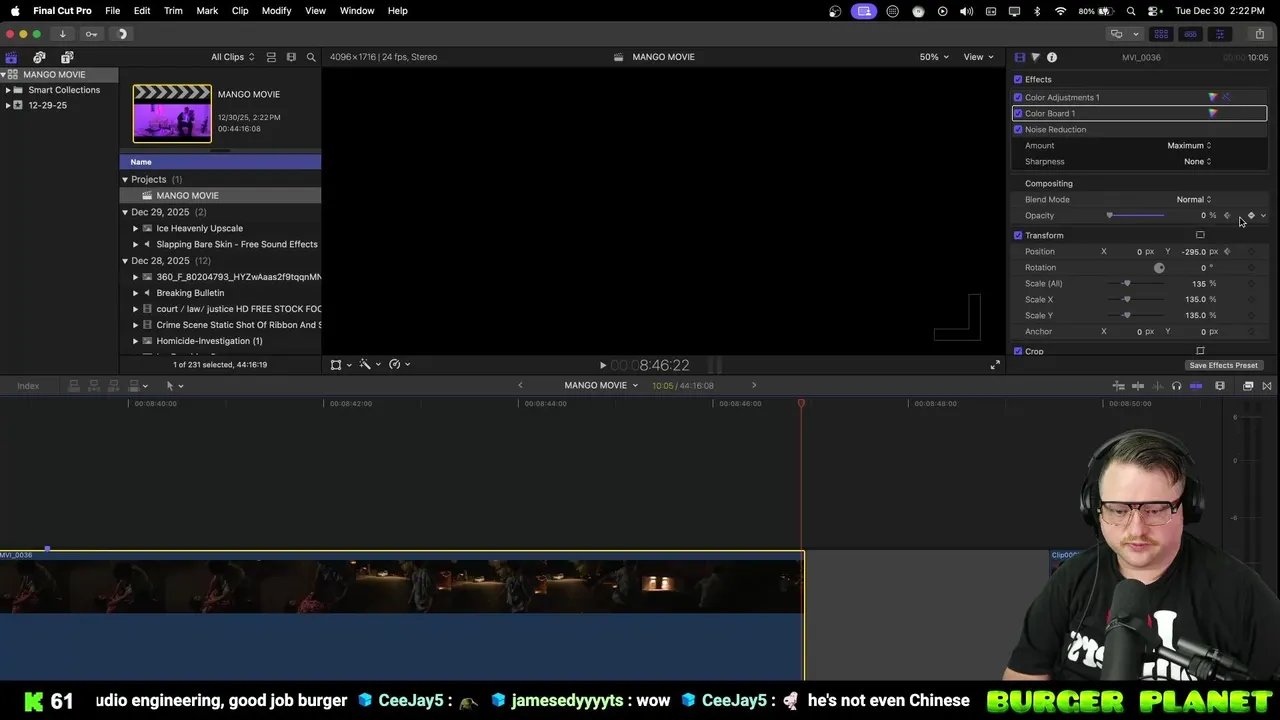The width and height of the screenshot is (1280, 720).
Task: Toggle the Inspector panel sliders button
Action: tap(1219, 34)
